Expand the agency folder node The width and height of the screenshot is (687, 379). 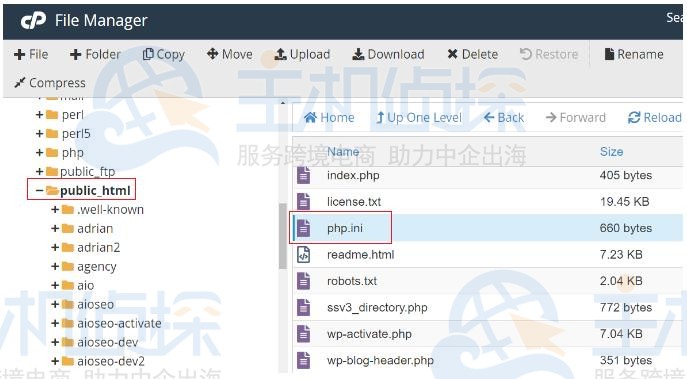[55, 266]
